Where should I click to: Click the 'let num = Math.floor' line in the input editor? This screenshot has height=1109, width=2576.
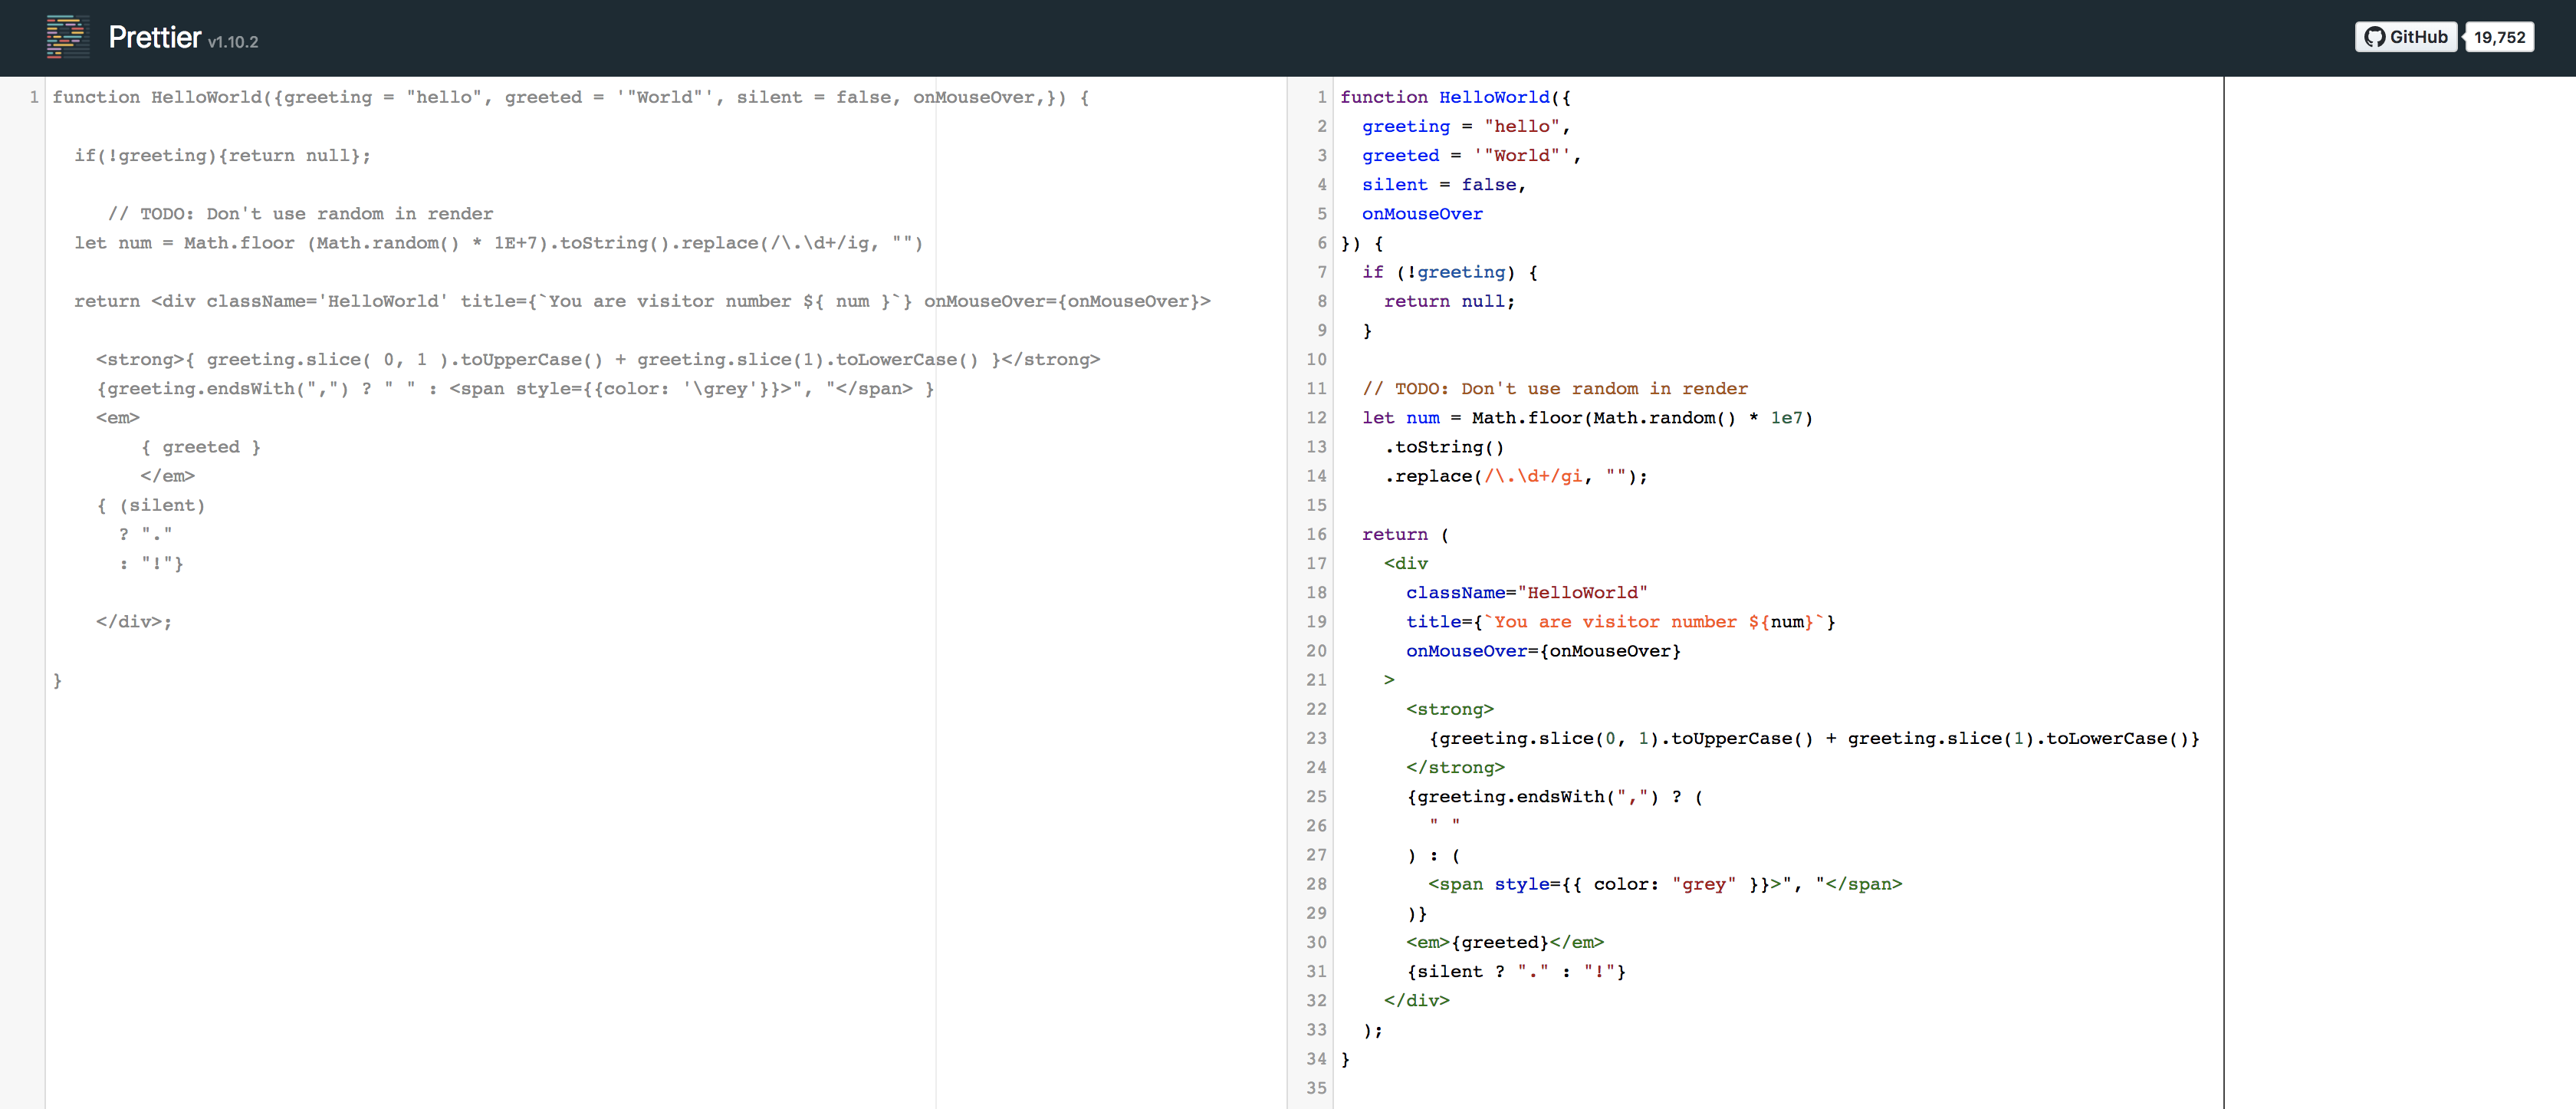point(498,243)
